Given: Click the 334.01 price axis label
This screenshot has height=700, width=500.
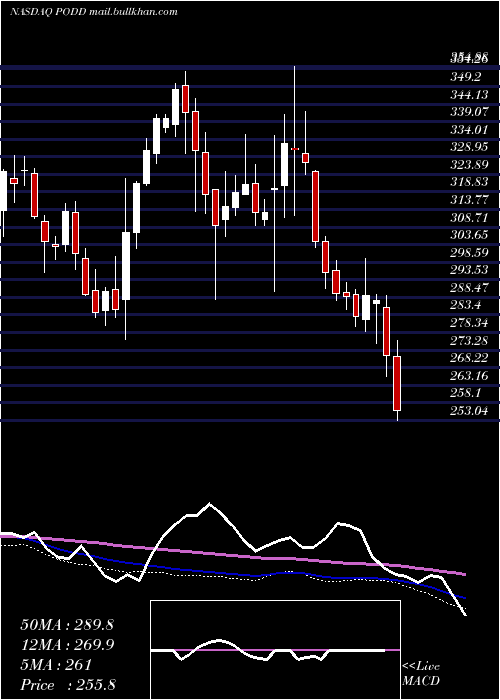Looking at the screenshot, I should [469, 130].
